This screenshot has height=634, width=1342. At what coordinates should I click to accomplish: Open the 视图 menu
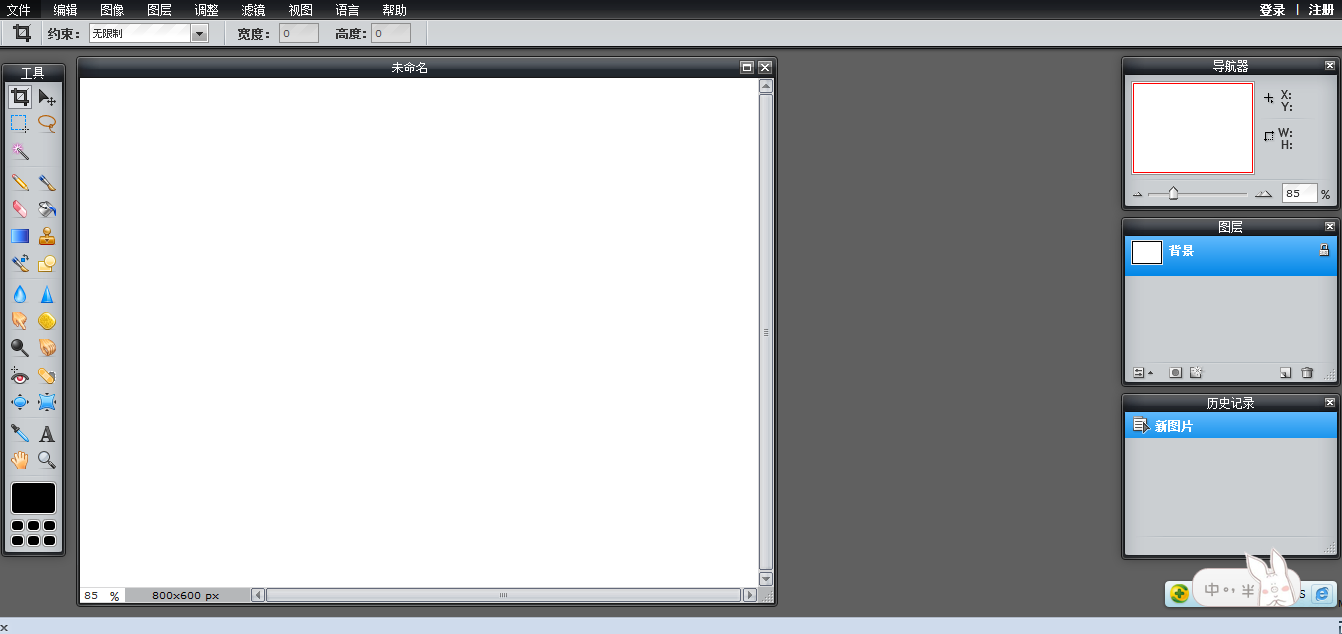click(x=300, y=10)
